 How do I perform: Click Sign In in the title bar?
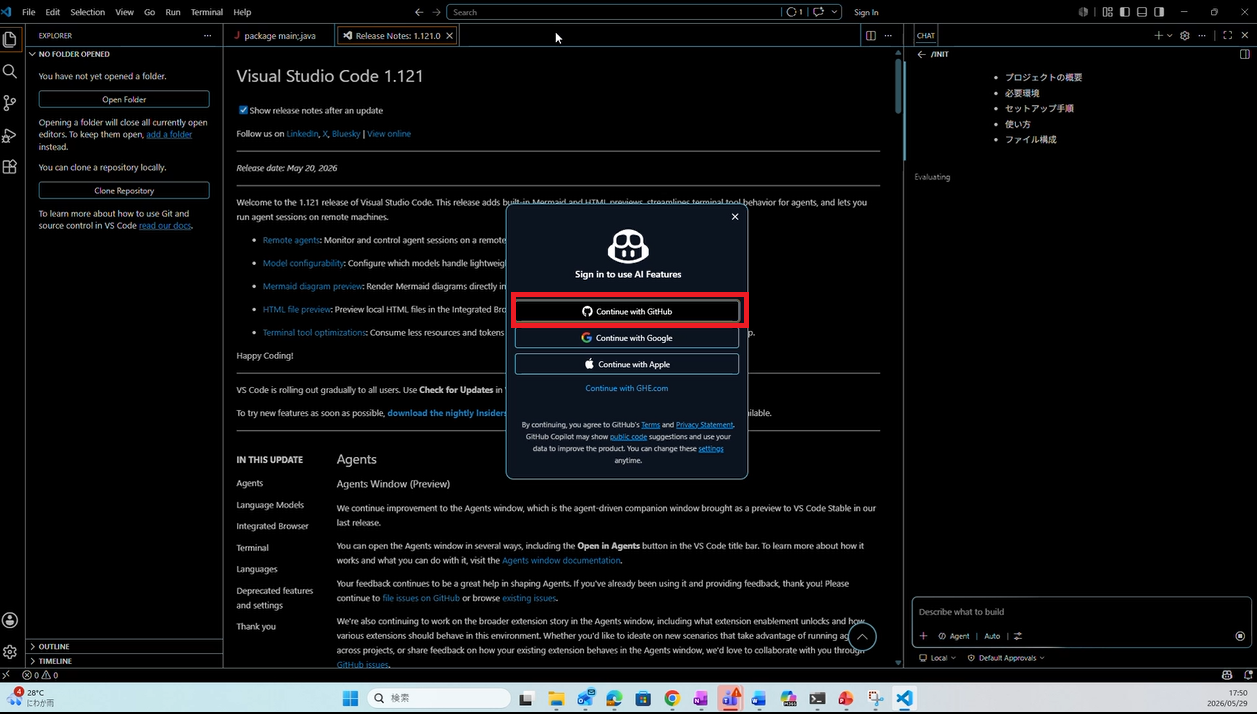click(x=866, y=12)
